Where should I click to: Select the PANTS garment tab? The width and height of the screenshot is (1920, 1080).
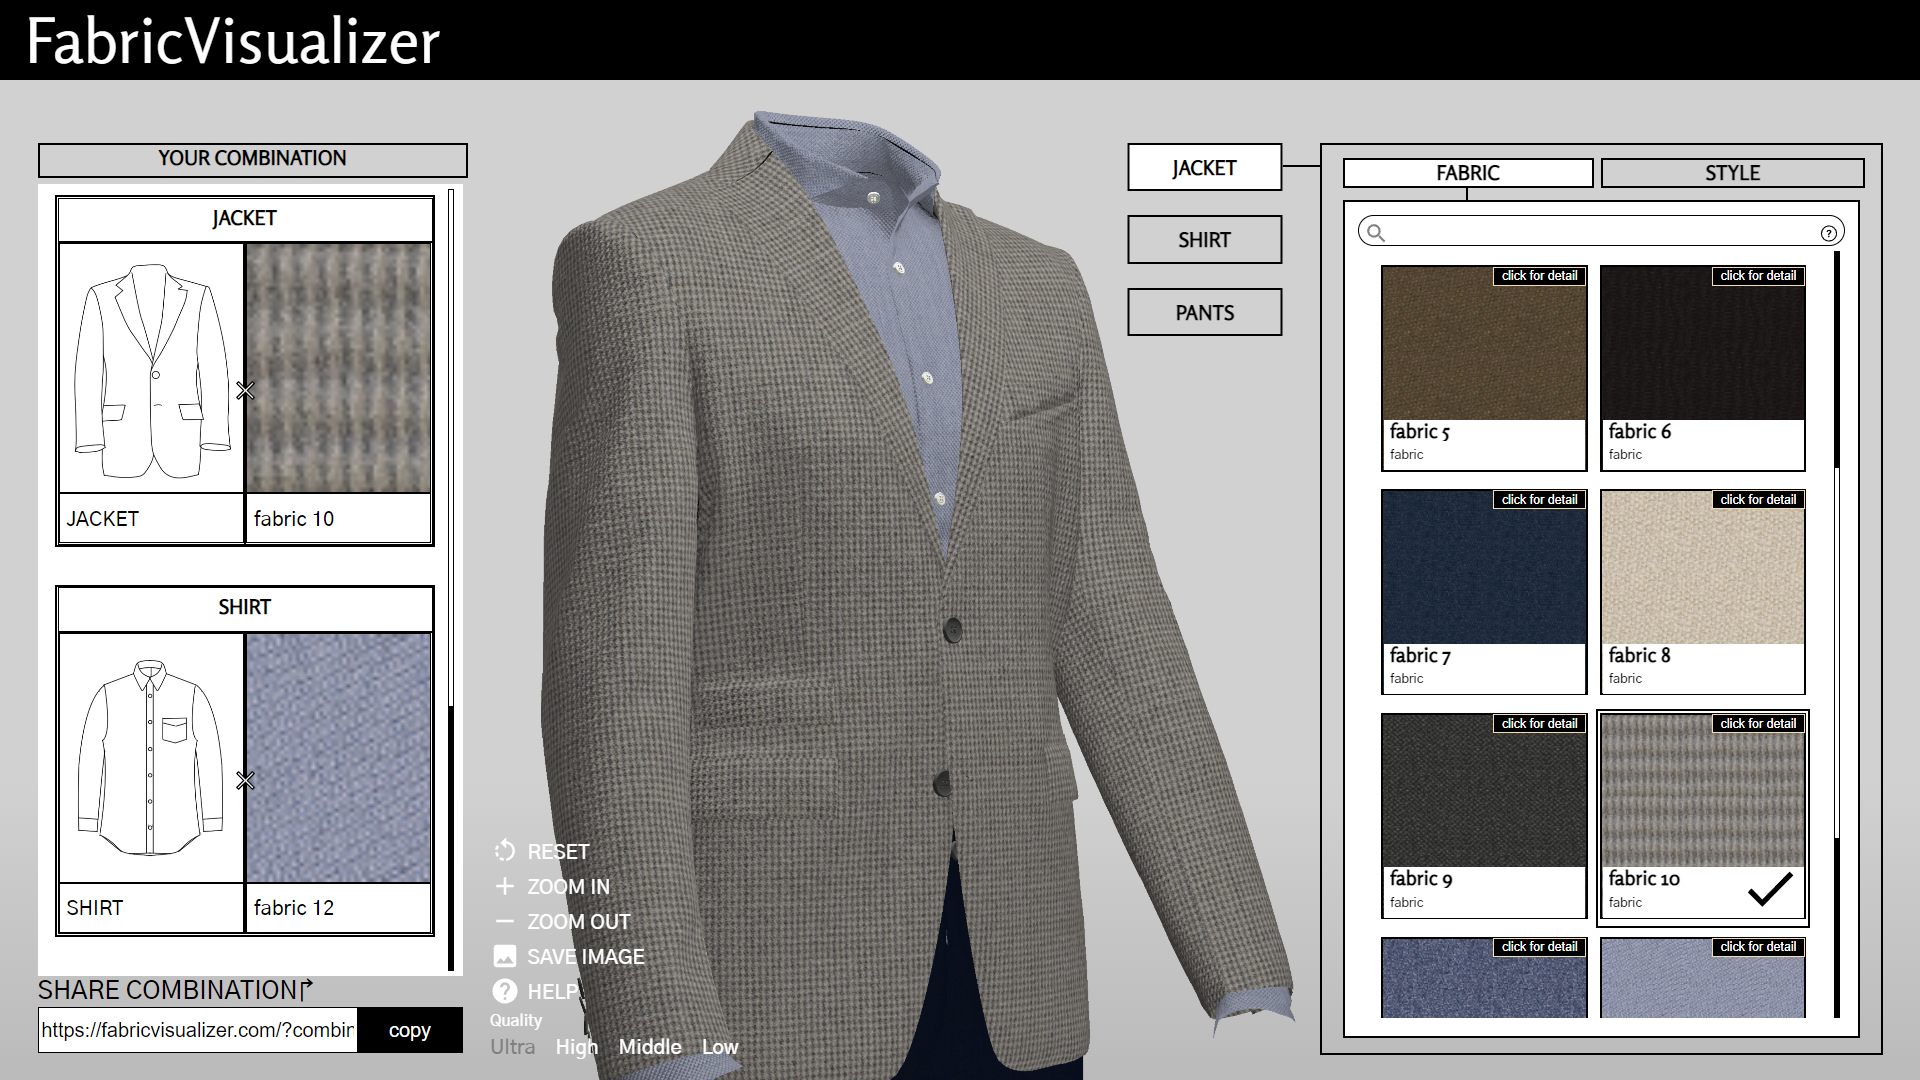point(1204,313)
